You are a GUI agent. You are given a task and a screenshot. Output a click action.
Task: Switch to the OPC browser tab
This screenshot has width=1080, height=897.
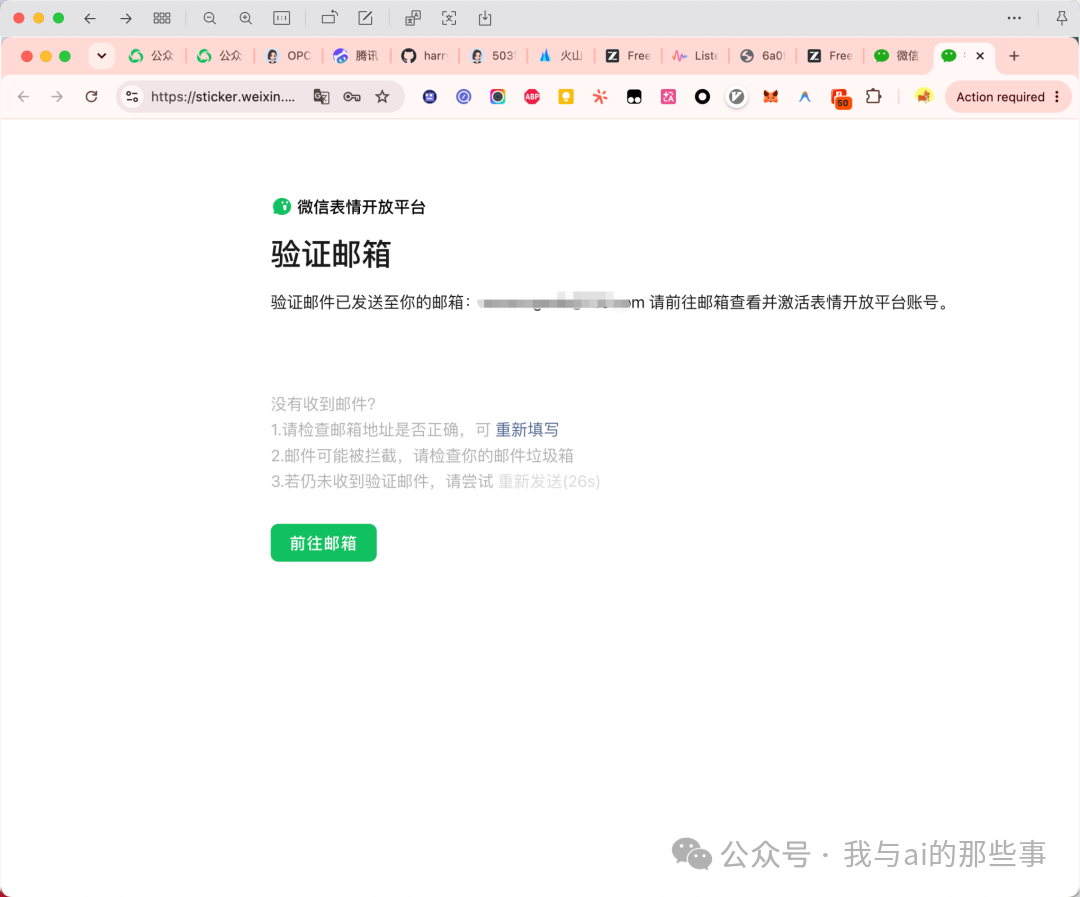click(289, 56)
